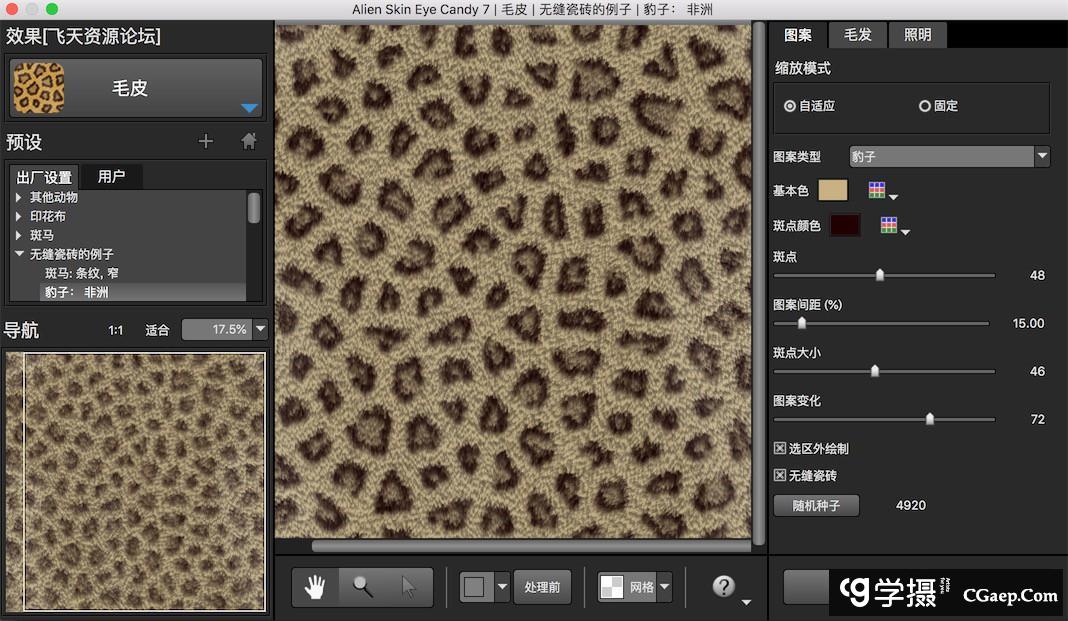This screenshot has width=1068, height=621.
Task: Select the Zoom magnifier tool
Action: 363,588
